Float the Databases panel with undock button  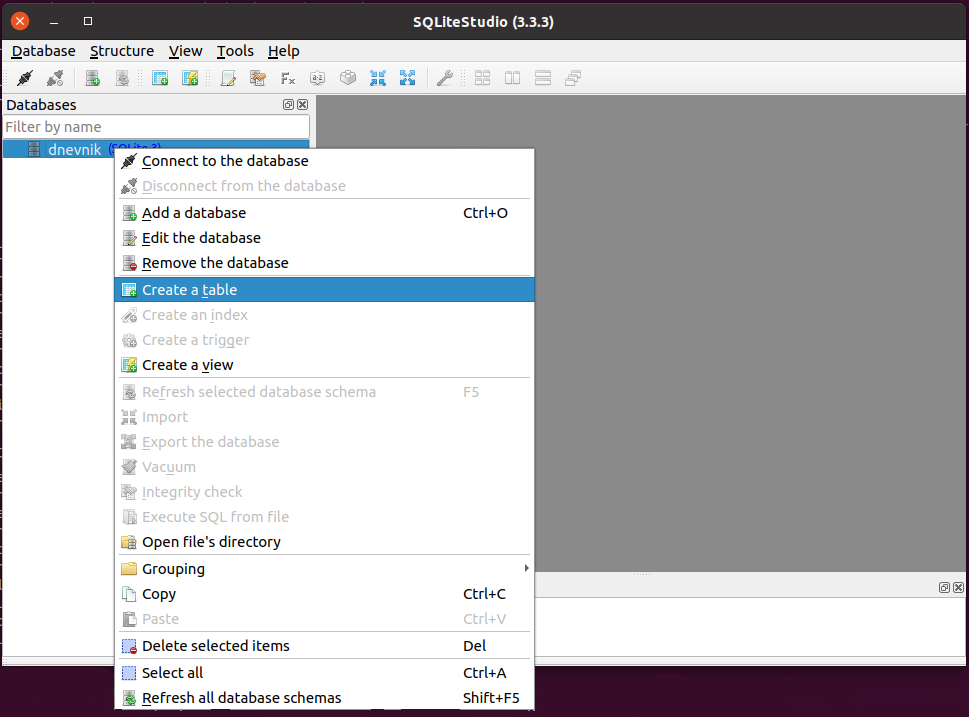(x=288, y=105)
